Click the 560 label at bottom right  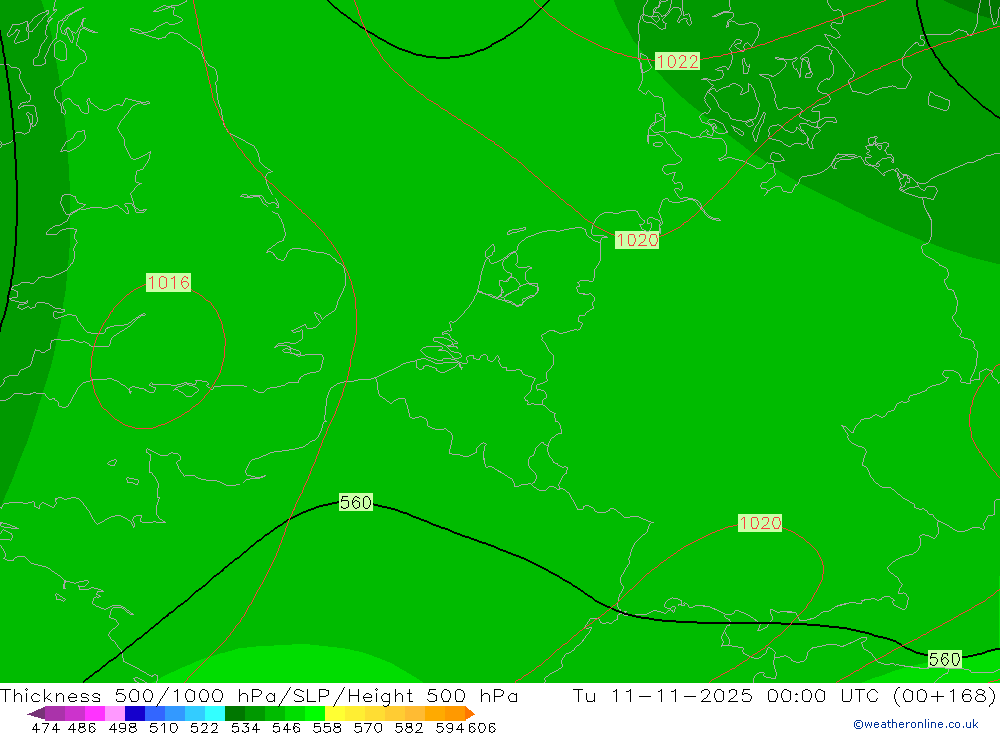pyautogui.click(x=945, y=659)
